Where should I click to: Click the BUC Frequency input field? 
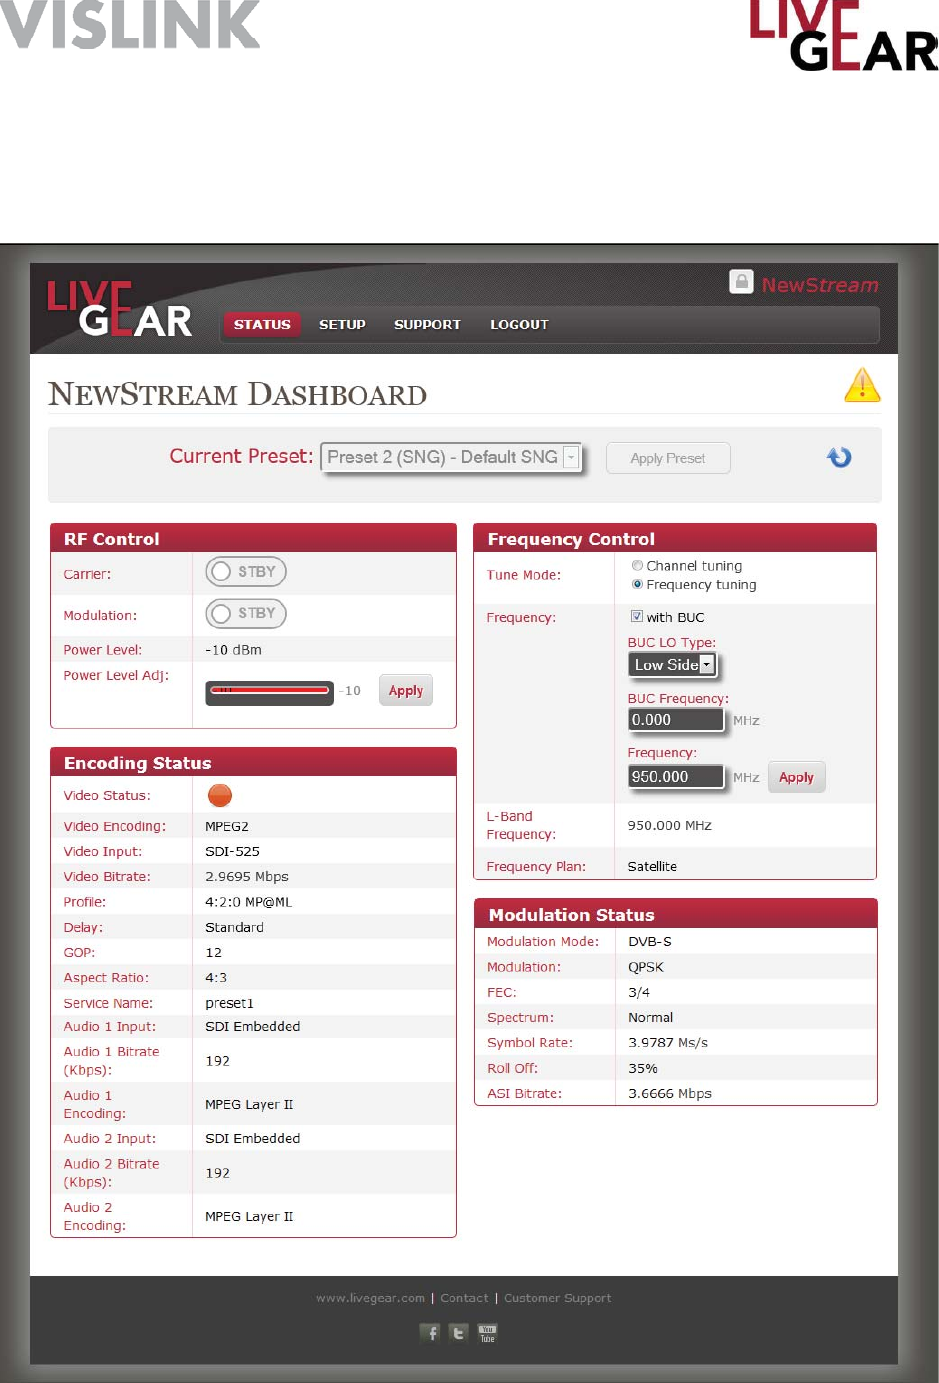[x=675, y=720]
